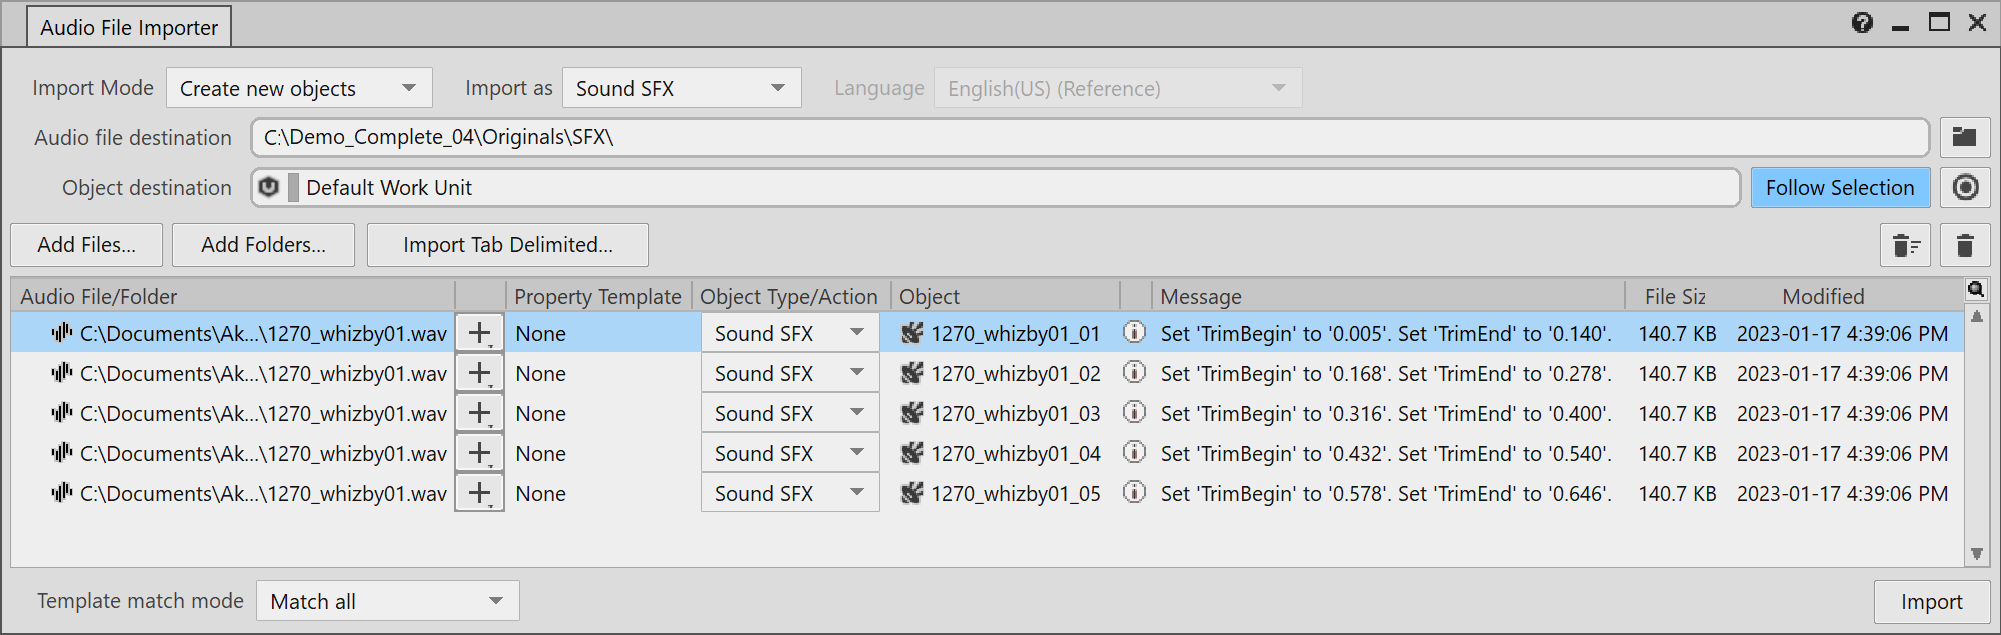Sort by the Message column header
The width and height of the screenshot is (2001, 635).
[1386, 296]
